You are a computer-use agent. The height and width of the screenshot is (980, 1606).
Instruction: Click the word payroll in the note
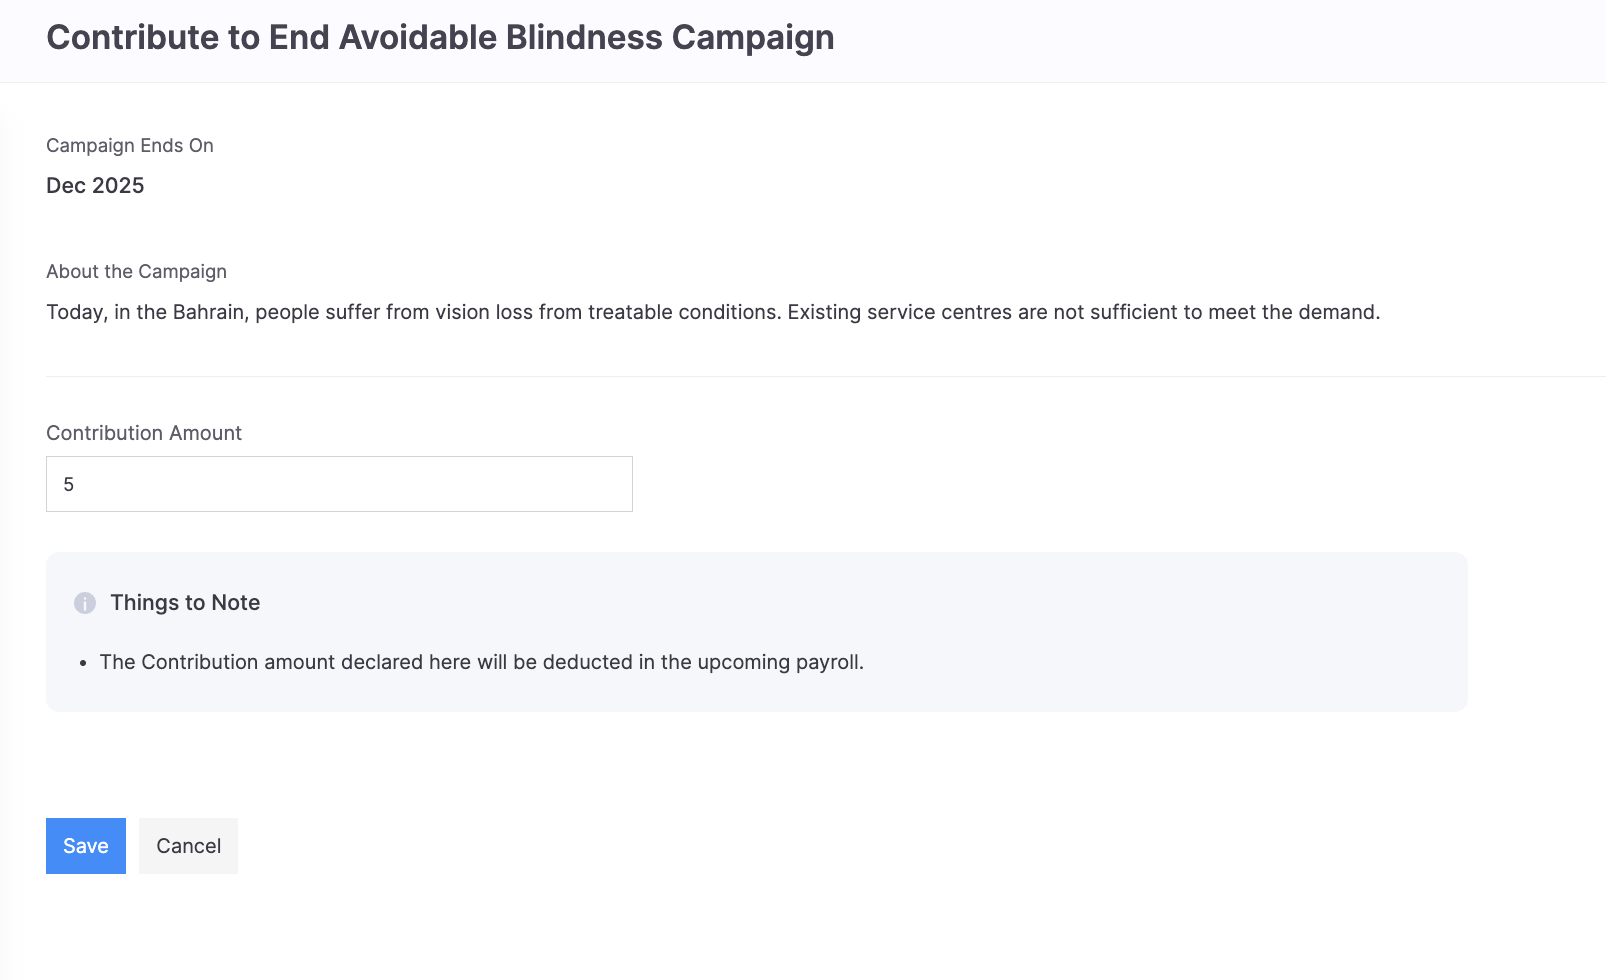pyautogui.click(x=828, y=663)
